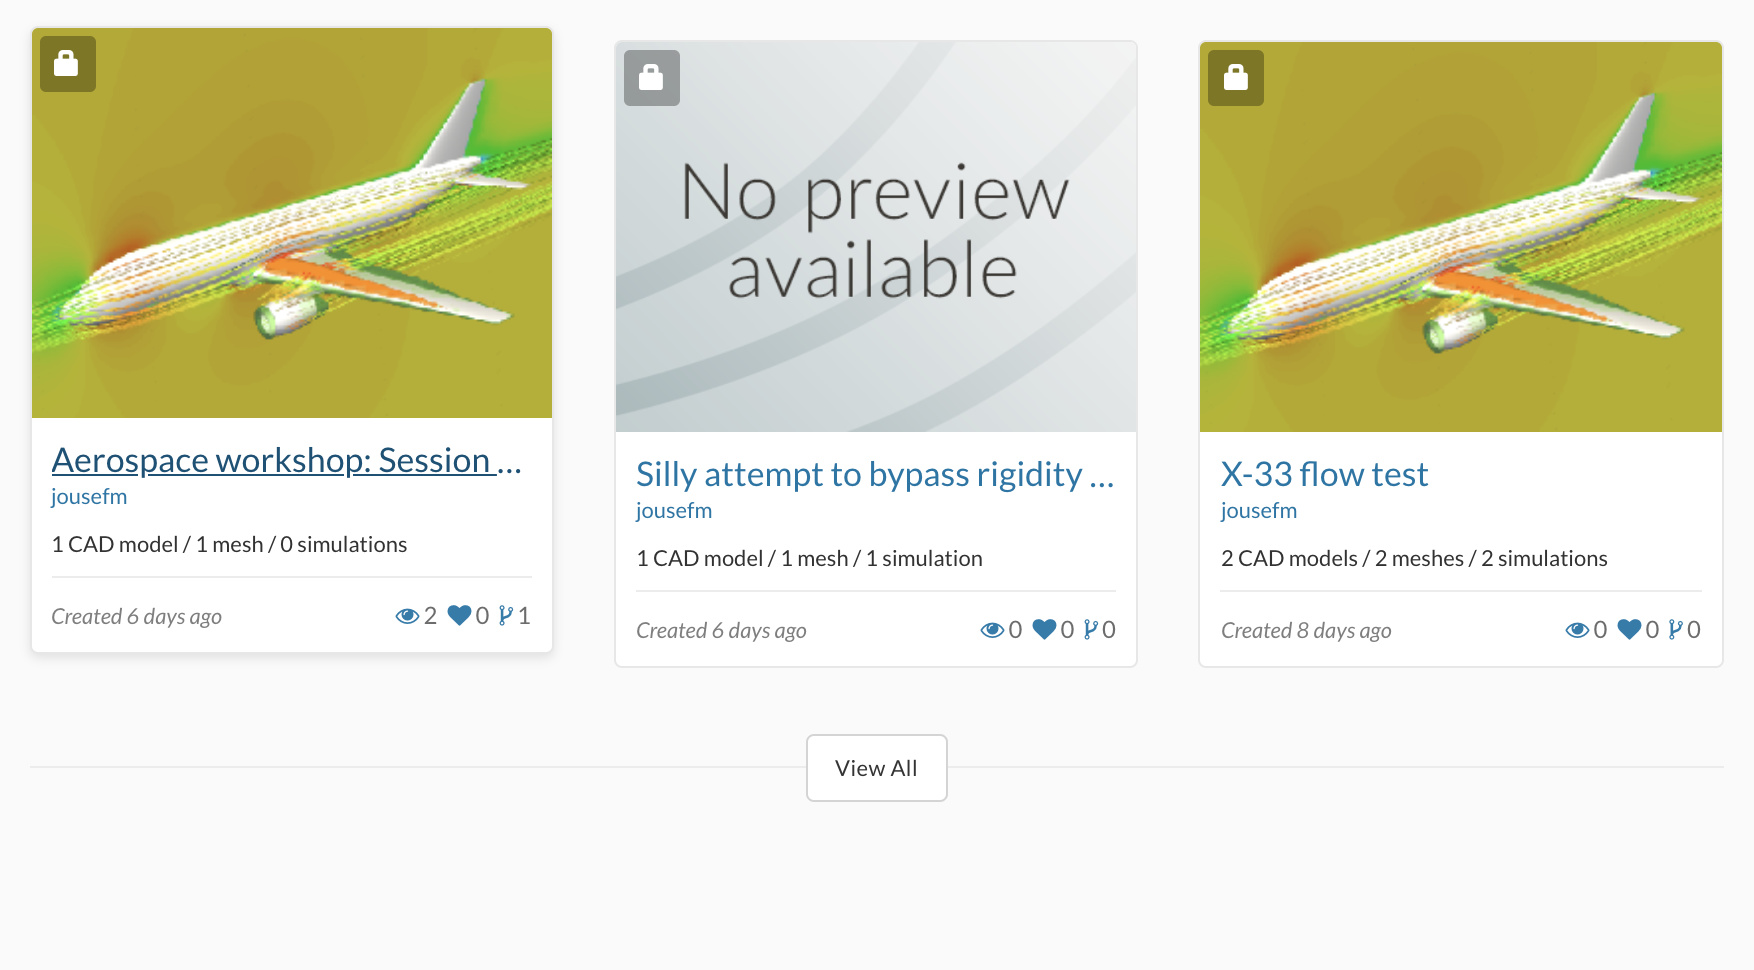Click fork icon on Silly attempt card

[x=1091, y=630]
